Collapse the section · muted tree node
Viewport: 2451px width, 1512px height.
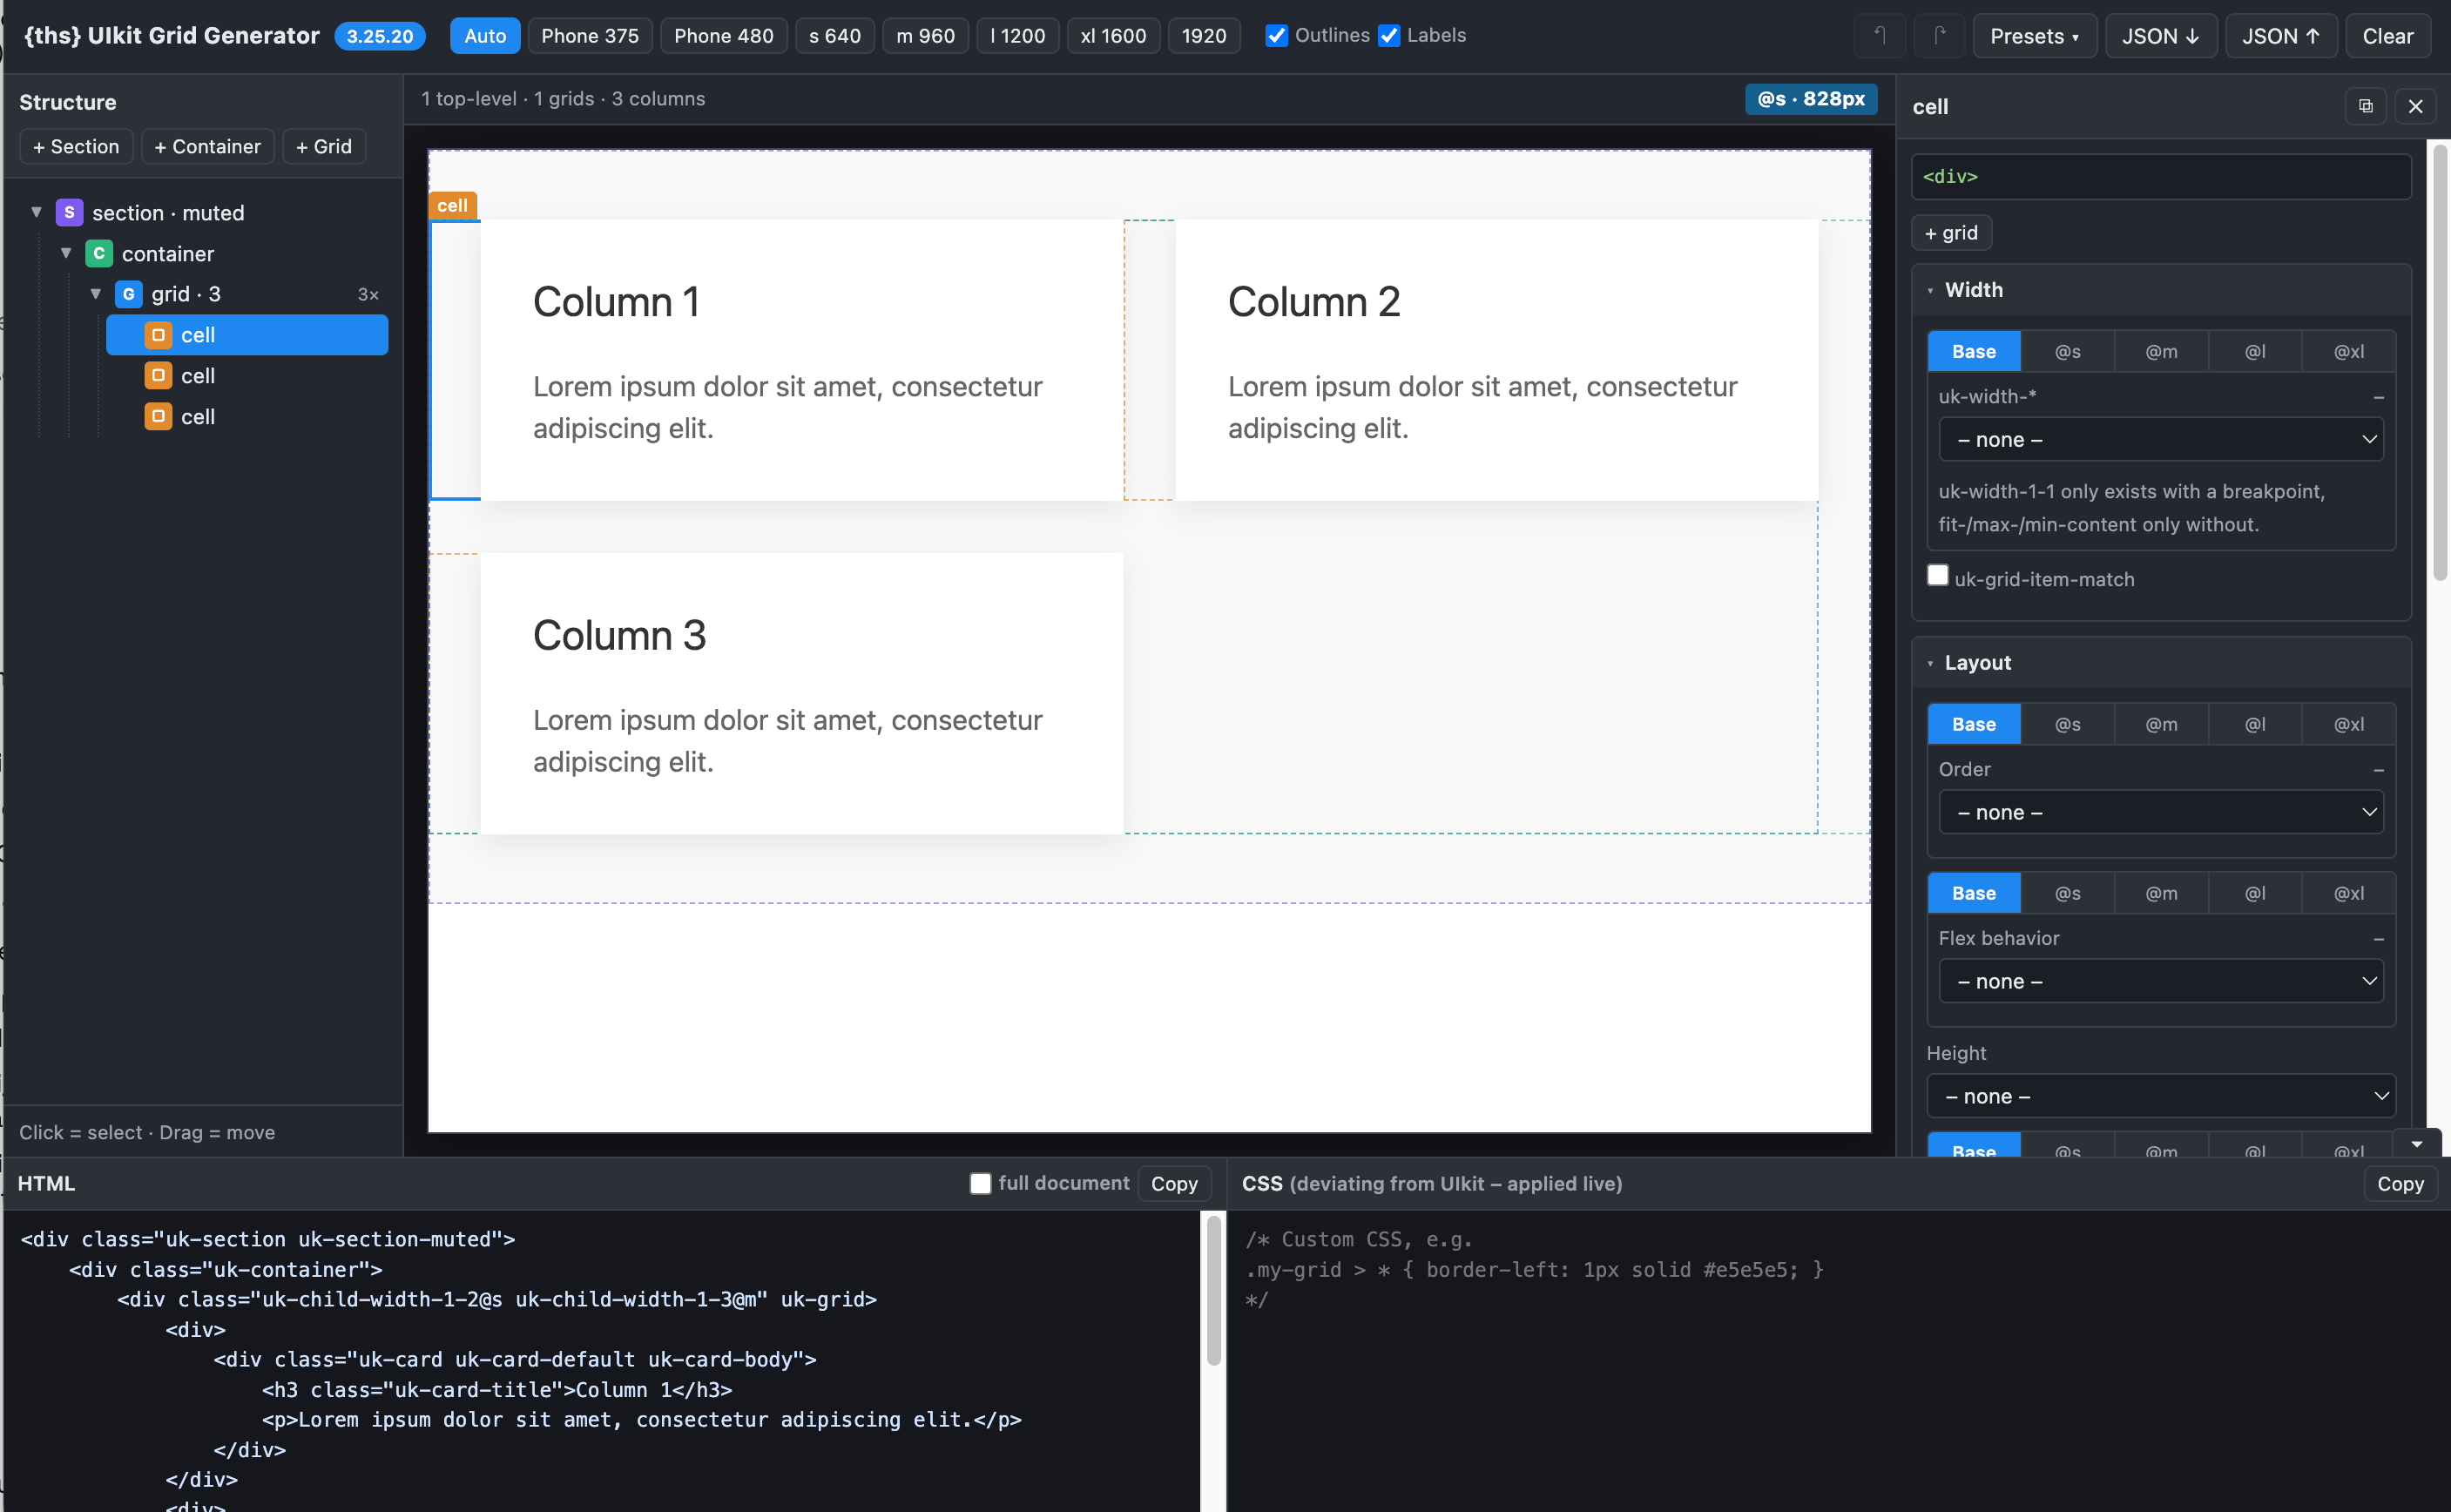click(x=37, y=213)
